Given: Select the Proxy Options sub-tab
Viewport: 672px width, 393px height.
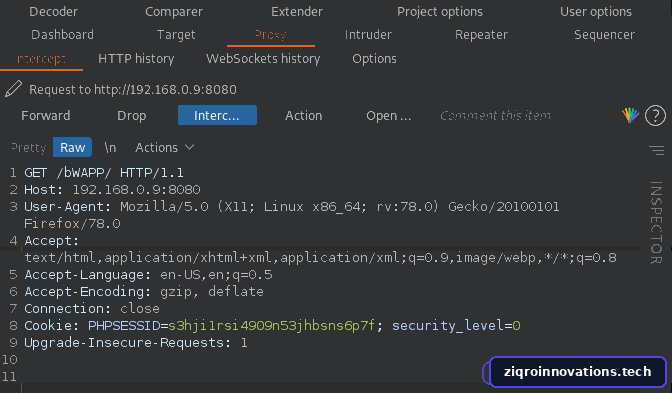Looking at the screenshot, I should point(374,59).
